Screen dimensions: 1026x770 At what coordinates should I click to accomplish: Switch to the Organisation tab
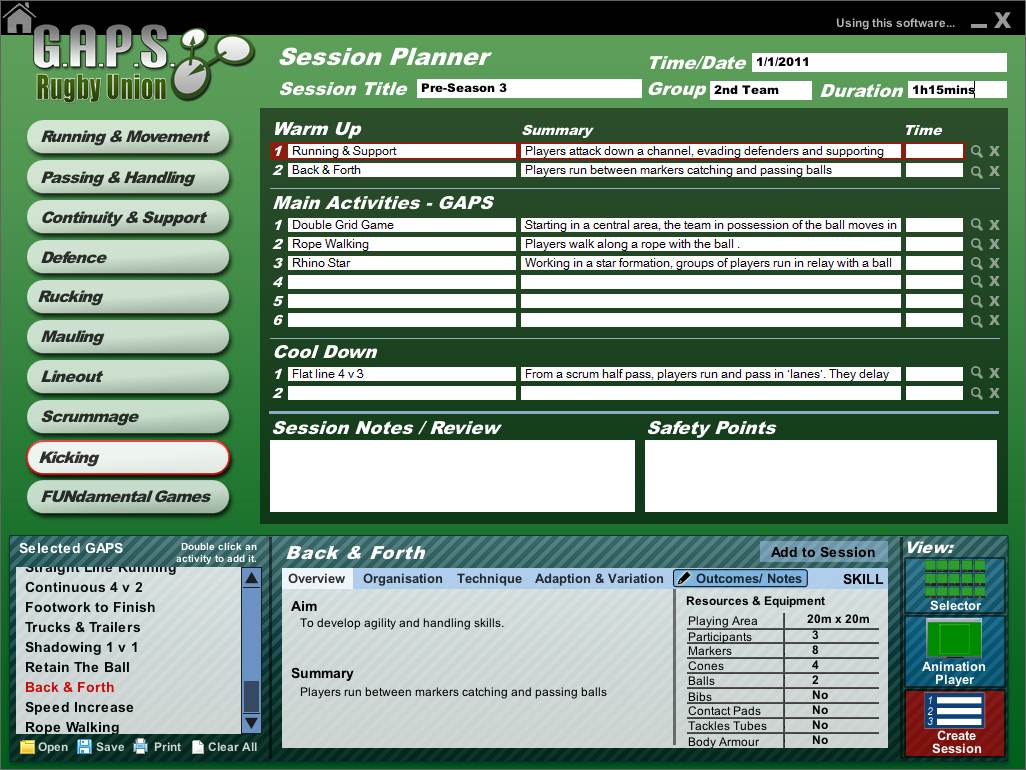pyautogui.click(x=402, y=579)
